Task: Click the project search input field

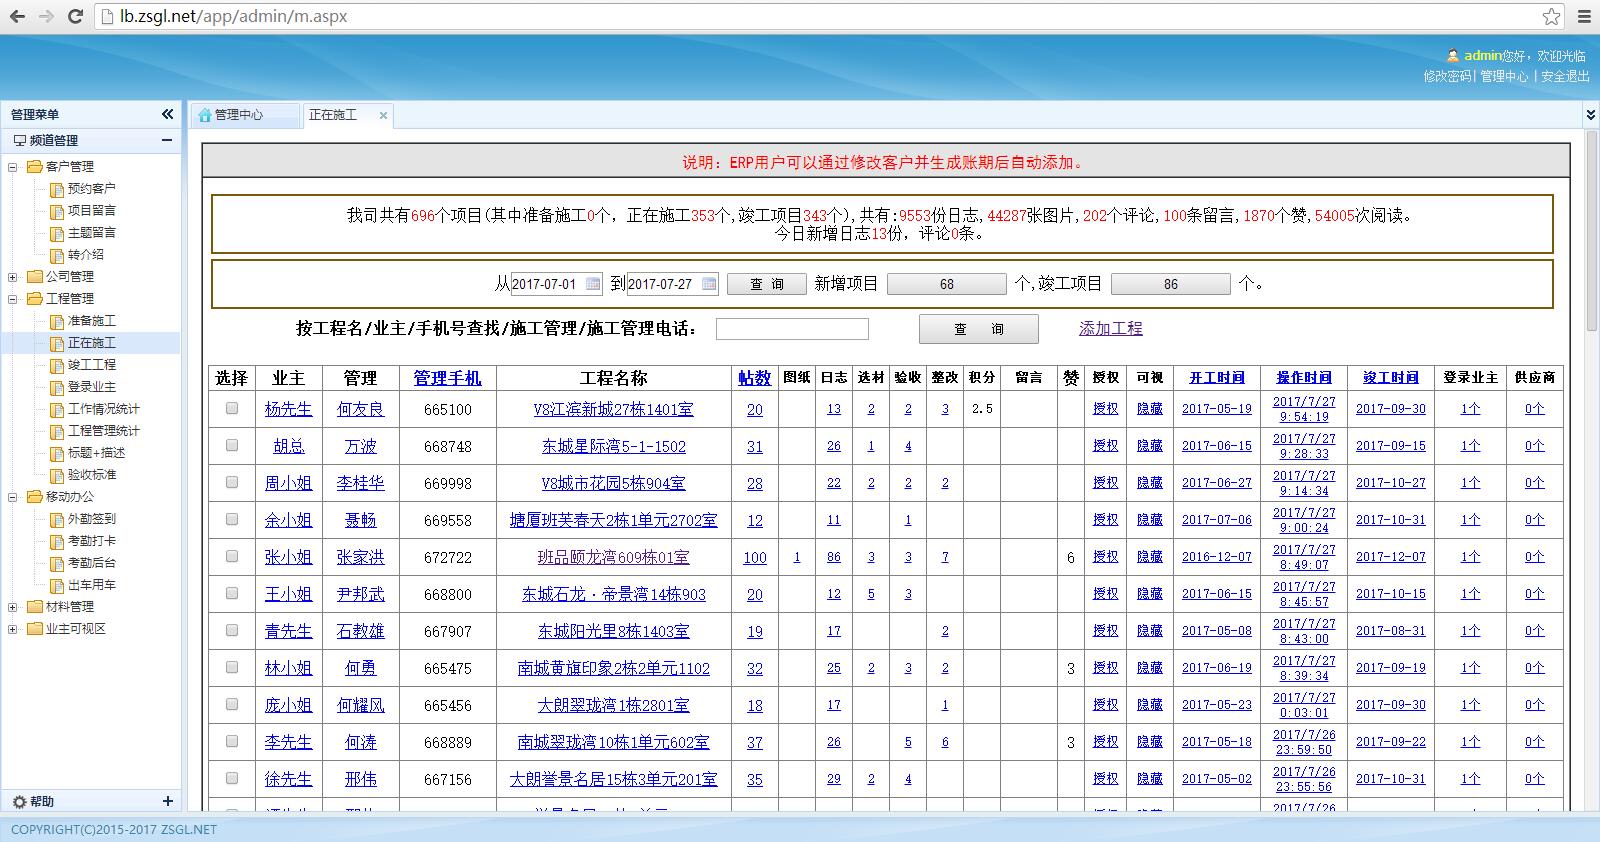Action: [792, 329]
